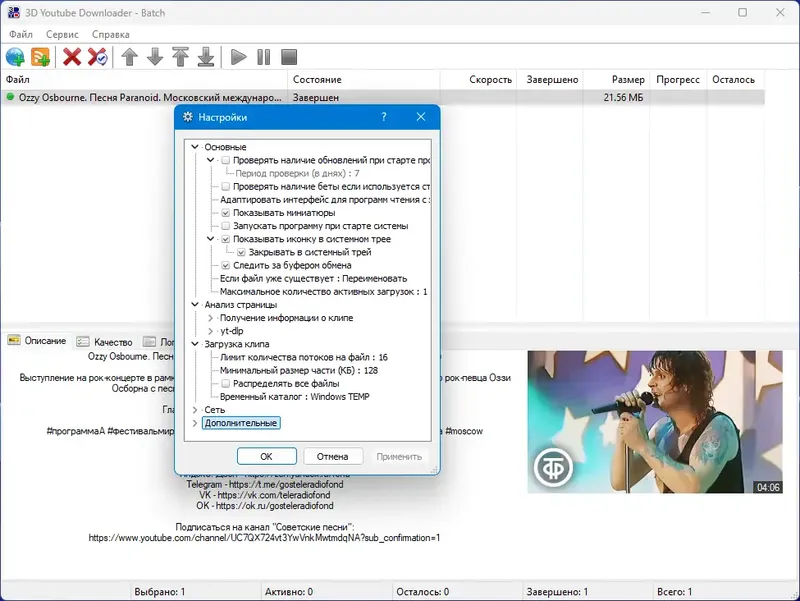
Task: Click the delete completed downloads icon
Action: (x=97, y=57)
